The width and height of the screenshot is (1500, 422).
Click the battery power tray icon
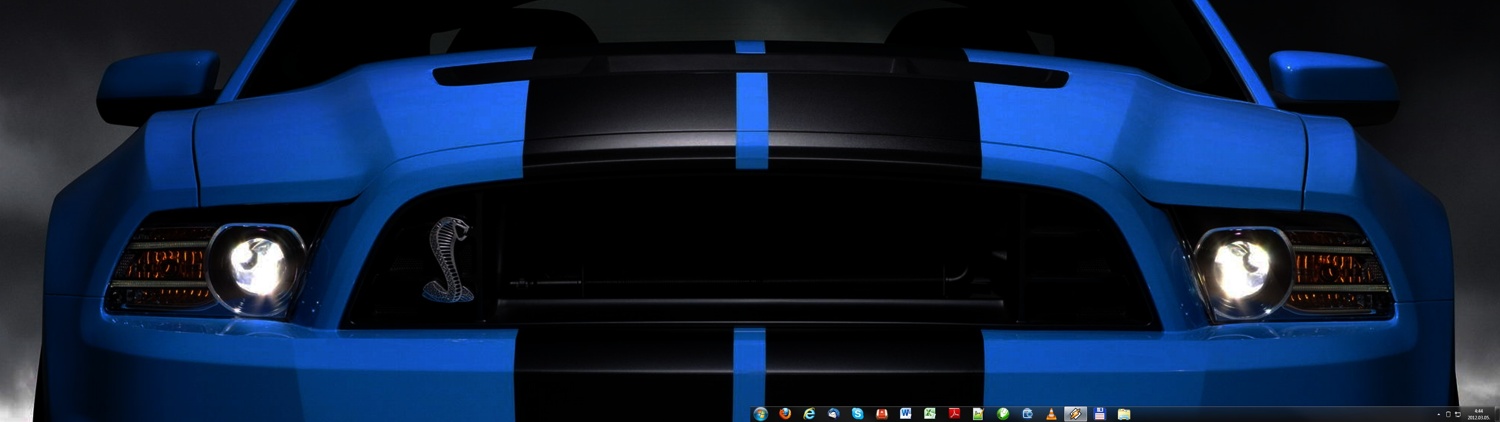pos(1448,414)
